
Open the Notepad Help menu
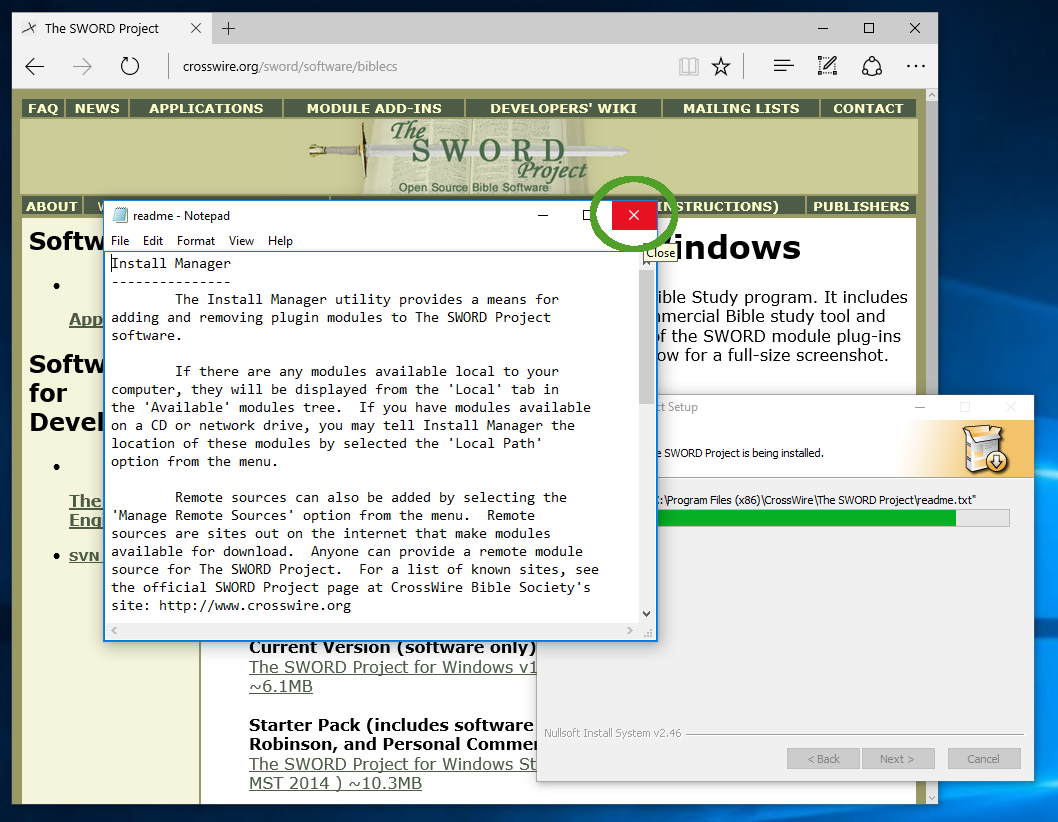(280, 241)
